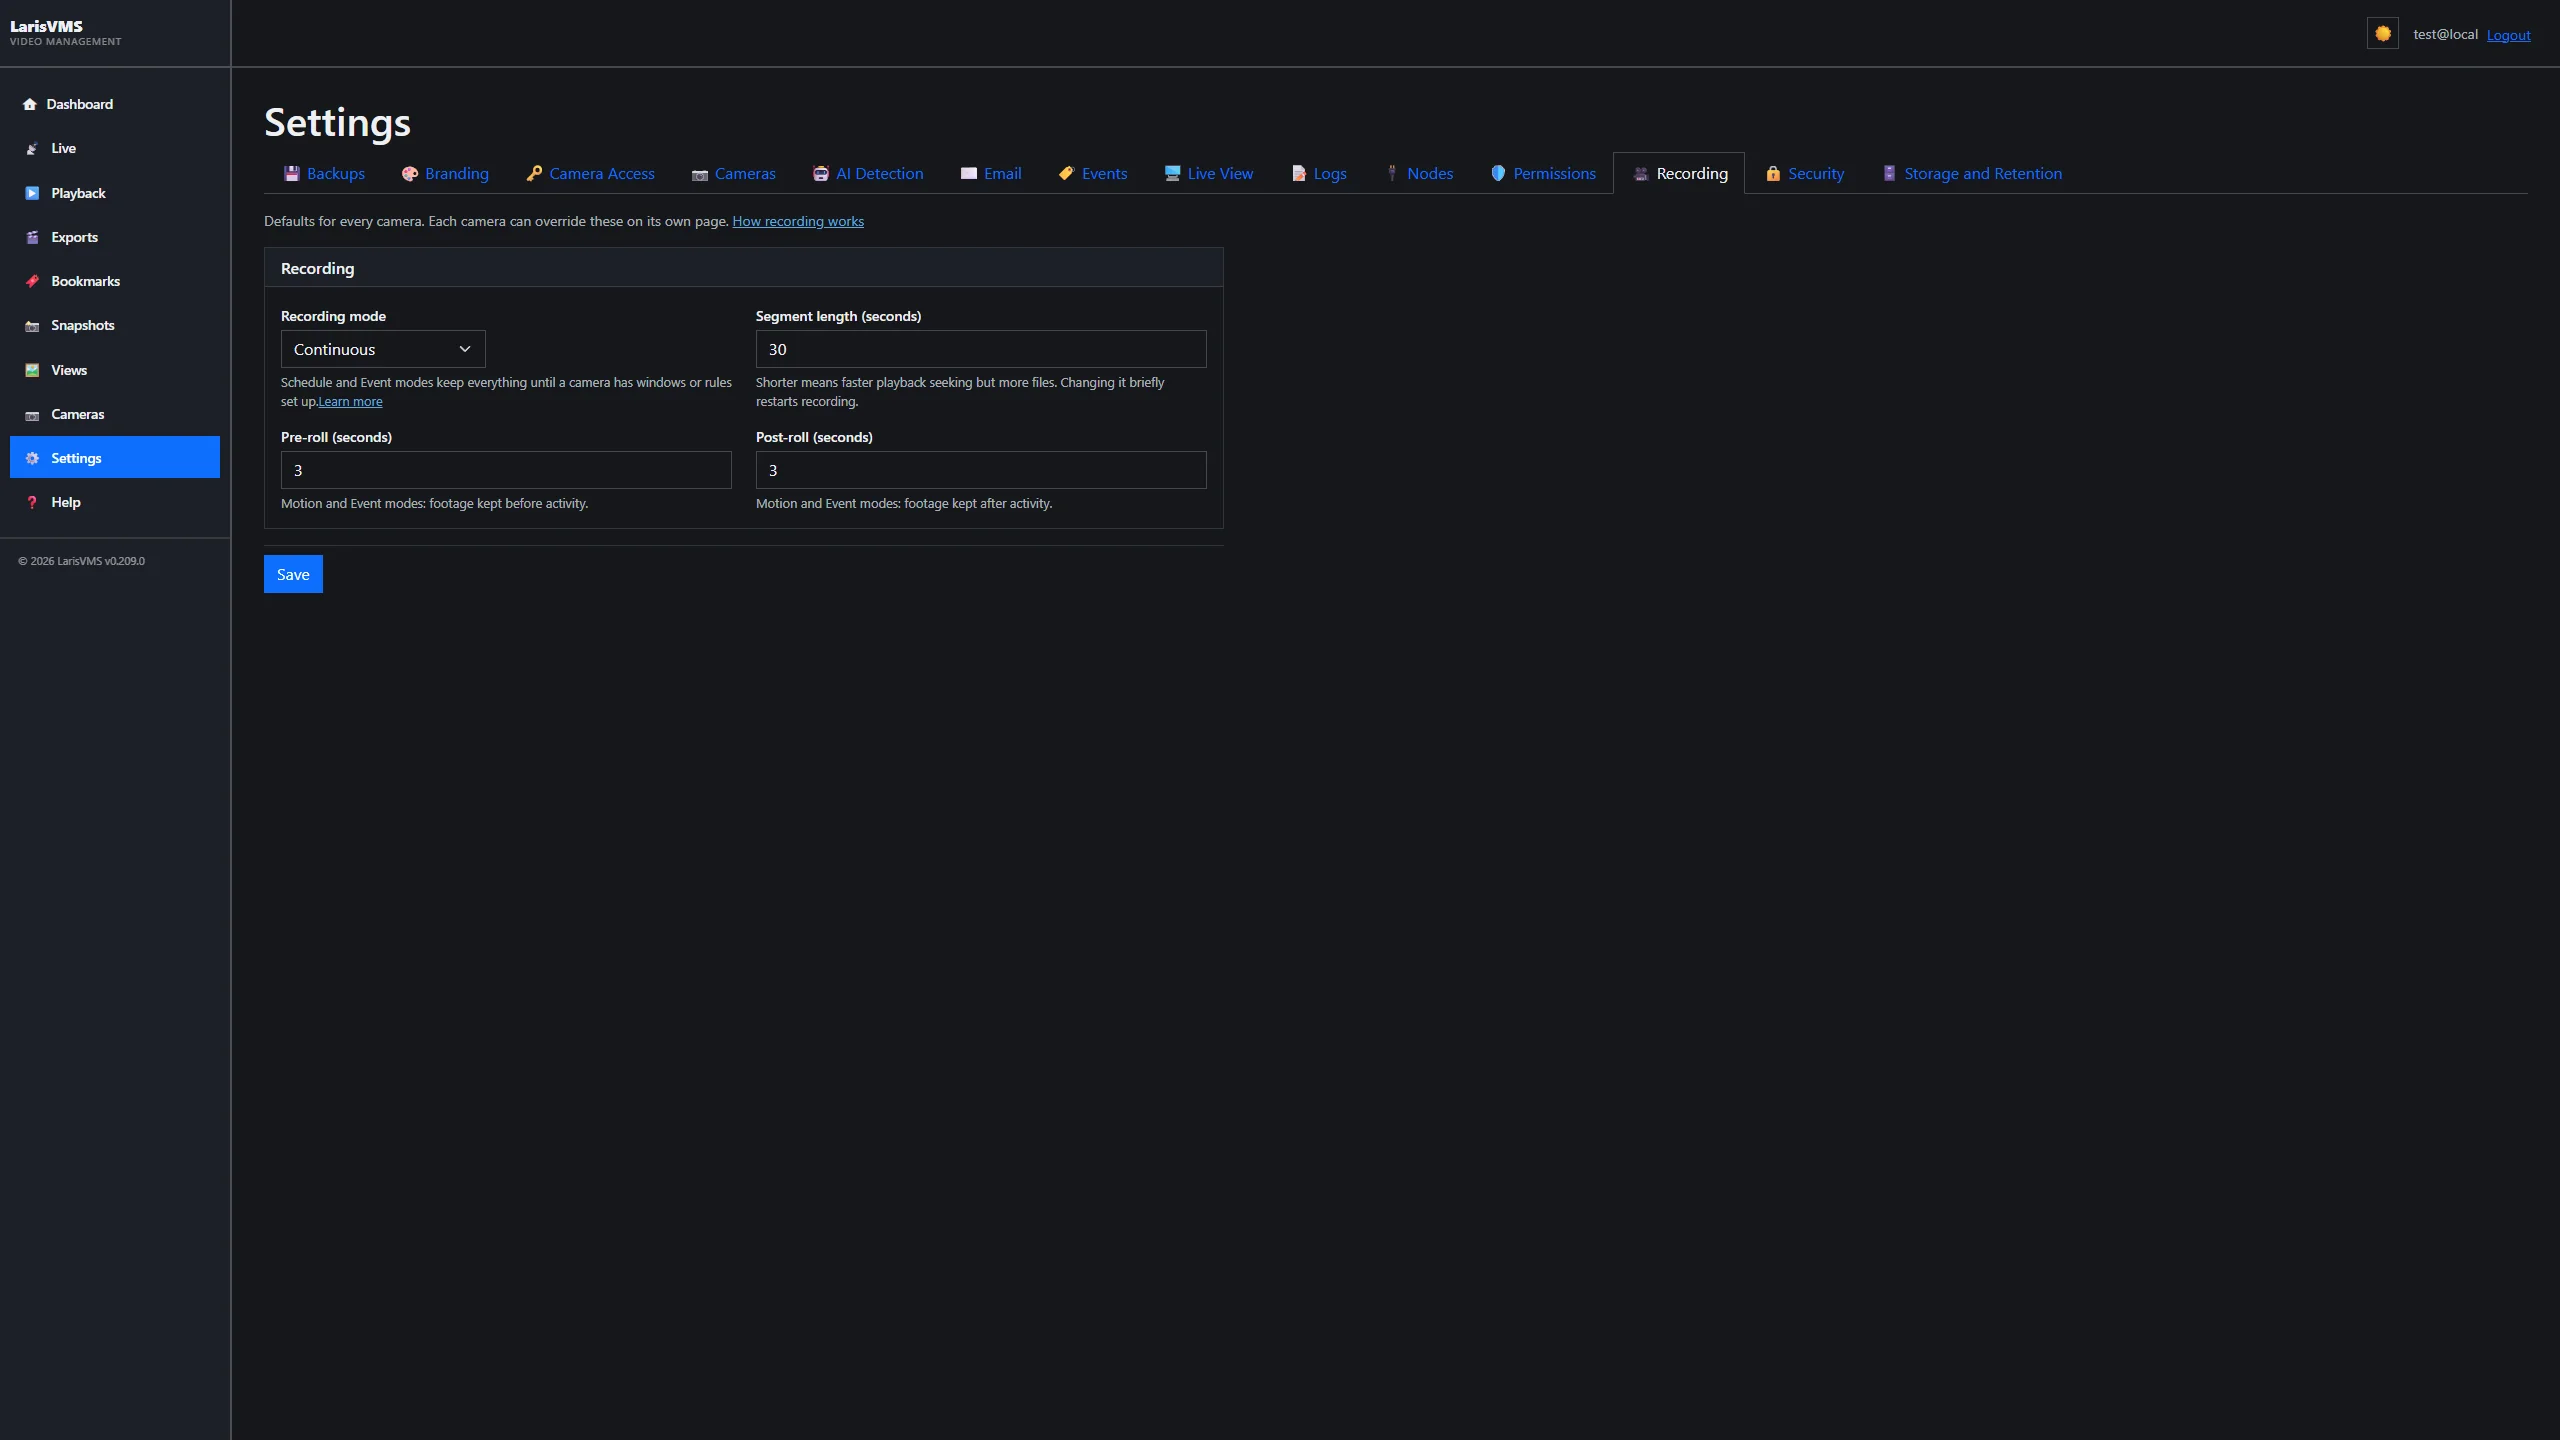Open the How recording works link
The width and height of the screenshot is (2560, 1440).
click(798, 221)
